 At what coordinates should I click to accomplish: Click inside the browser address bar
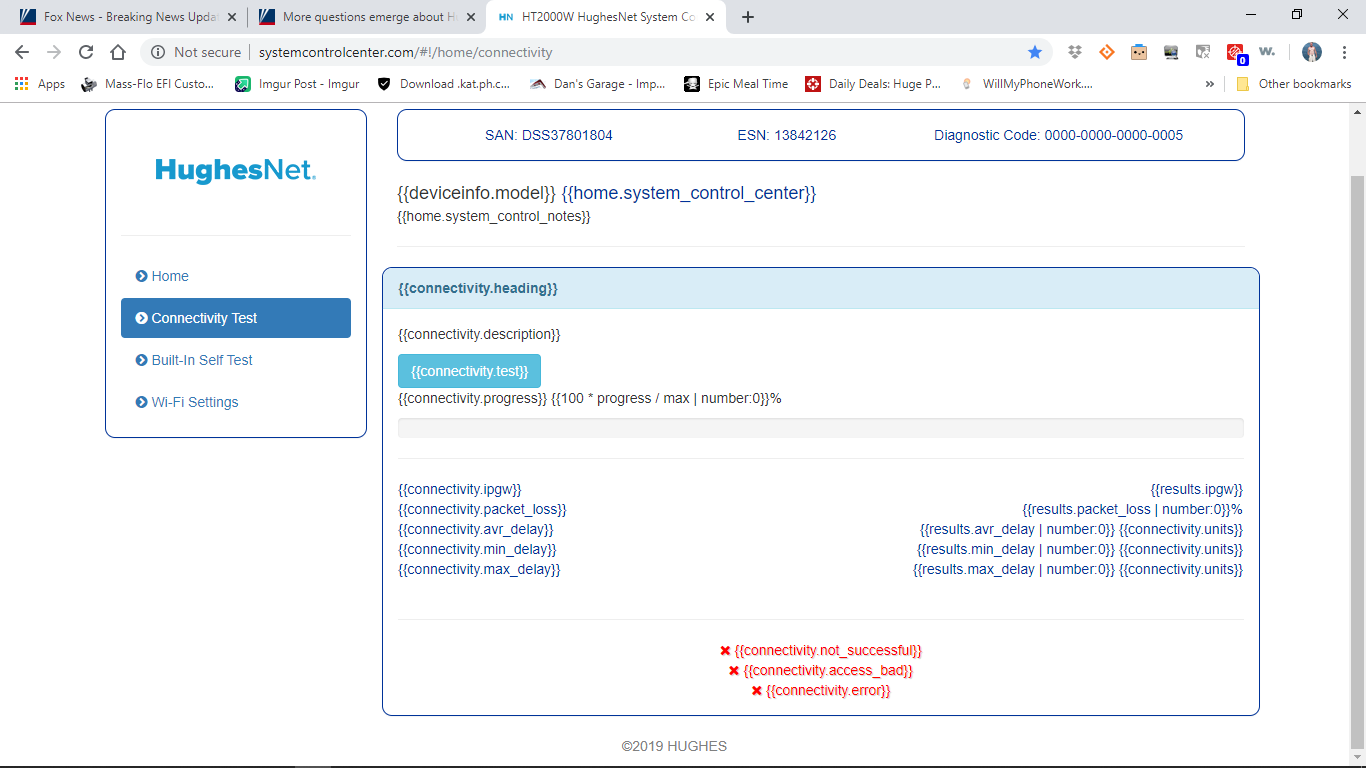500,51
